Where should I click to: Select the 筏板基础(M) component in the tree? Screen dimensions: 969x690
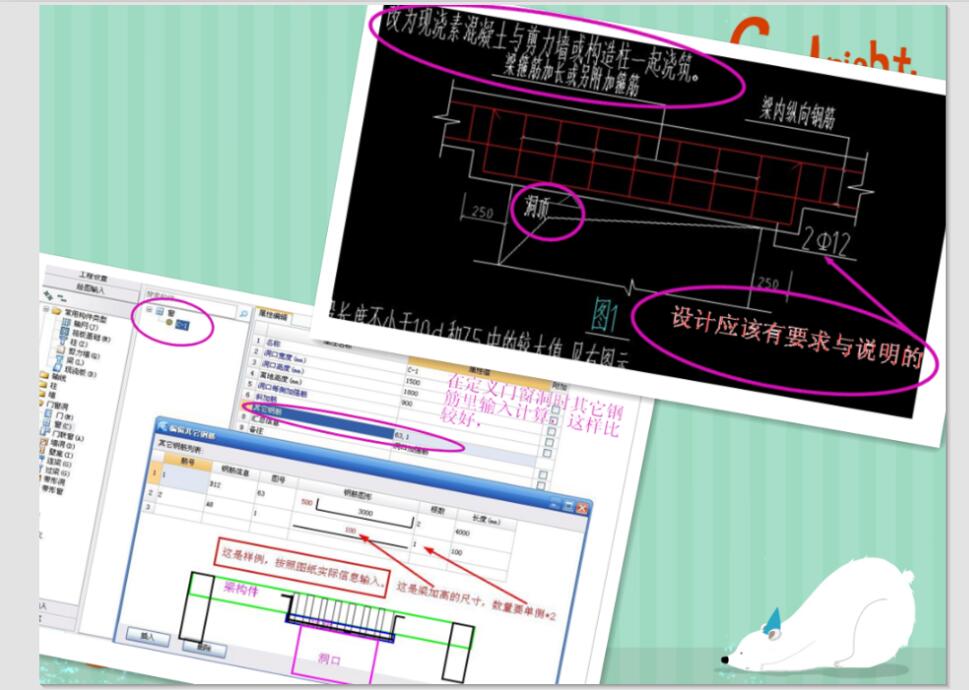tap(85, 336)
